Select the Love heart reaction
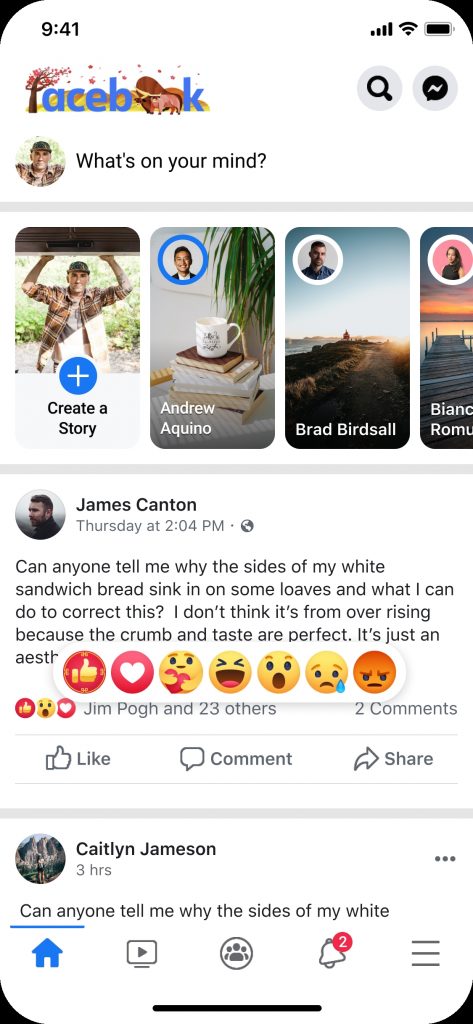Screen dimensions: 473x1024 tap(132, 673)
